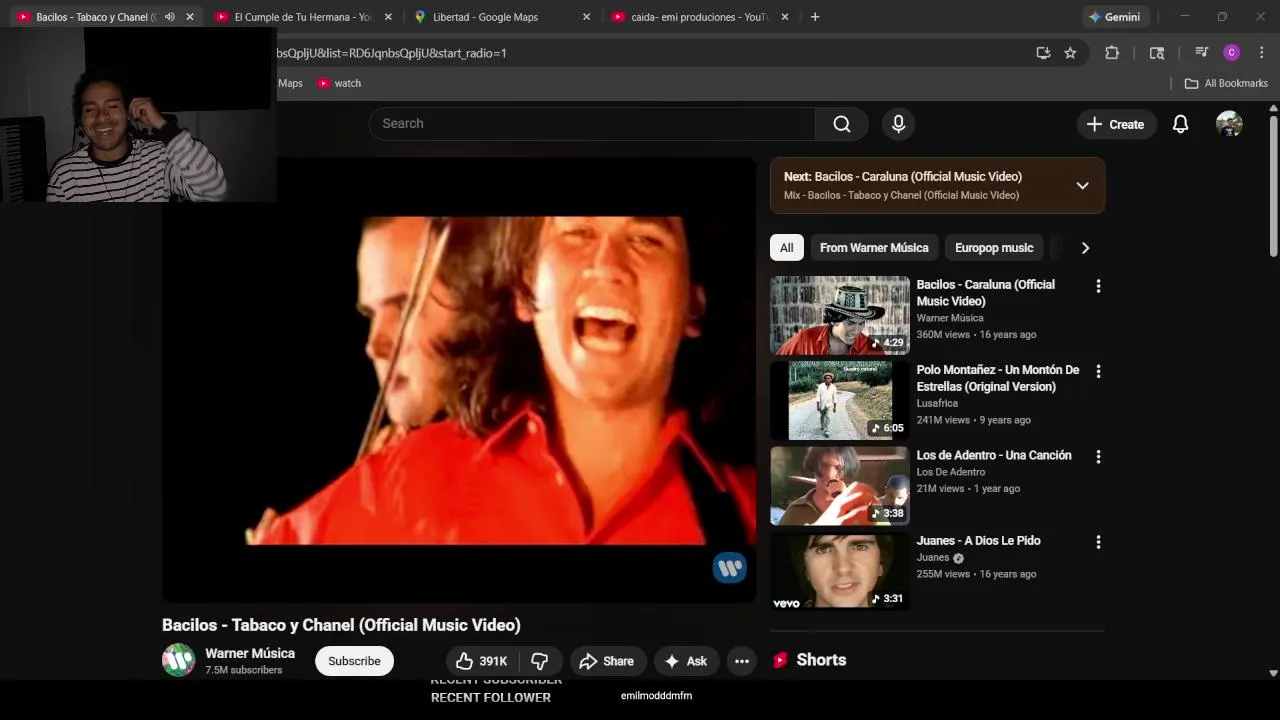Click the Shorts section heading text

coord(821,660)
